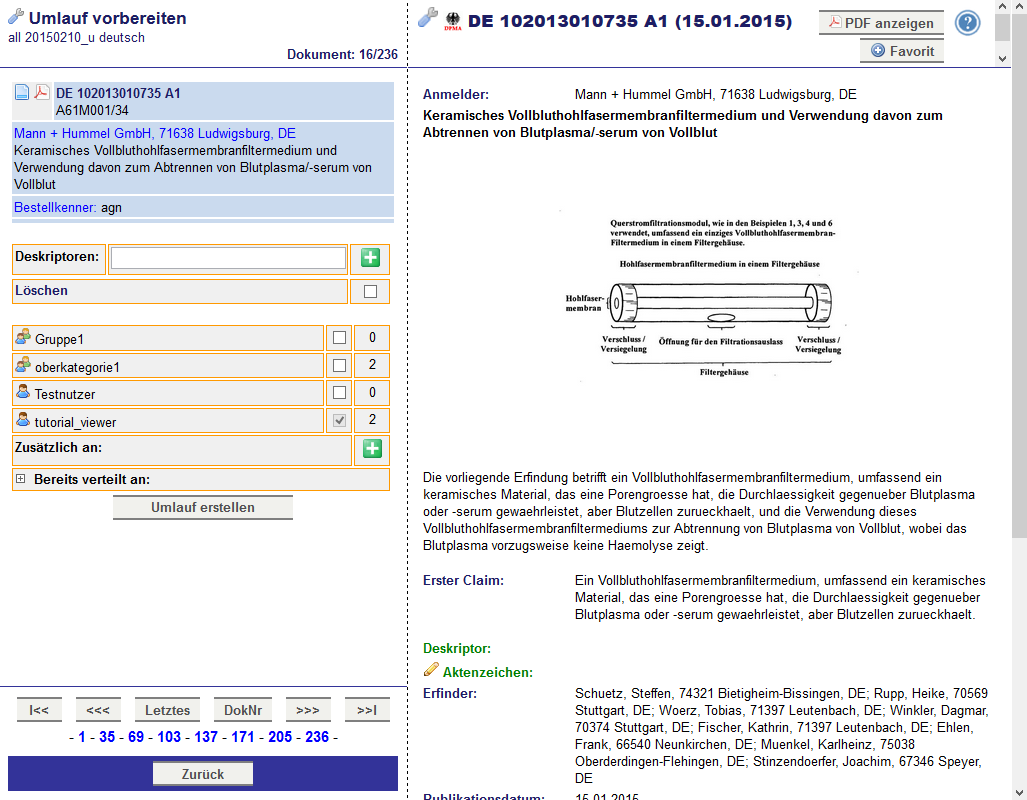This screenshot has height=800, width=1027.
Task: Open the Mann + Hummel GmbH applicant link
Action: (x=155, y=134)
